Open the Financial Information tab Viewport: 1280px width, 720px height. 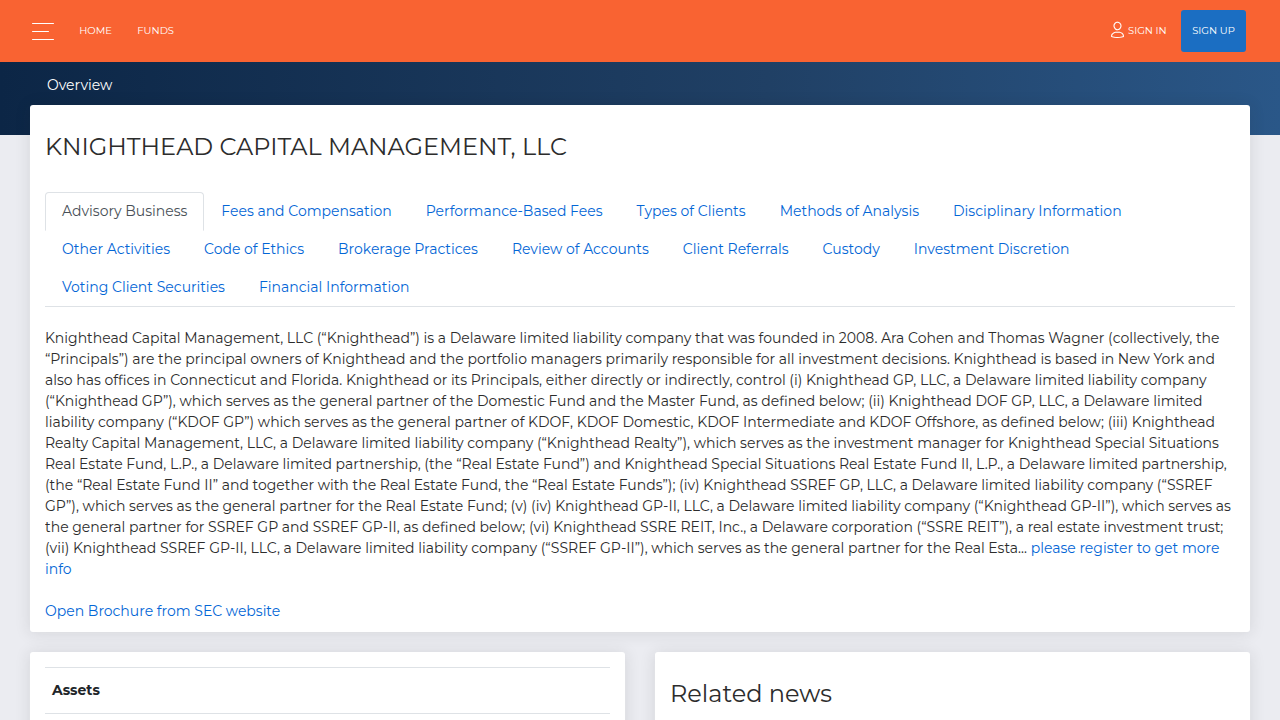[x=334, y=287]
